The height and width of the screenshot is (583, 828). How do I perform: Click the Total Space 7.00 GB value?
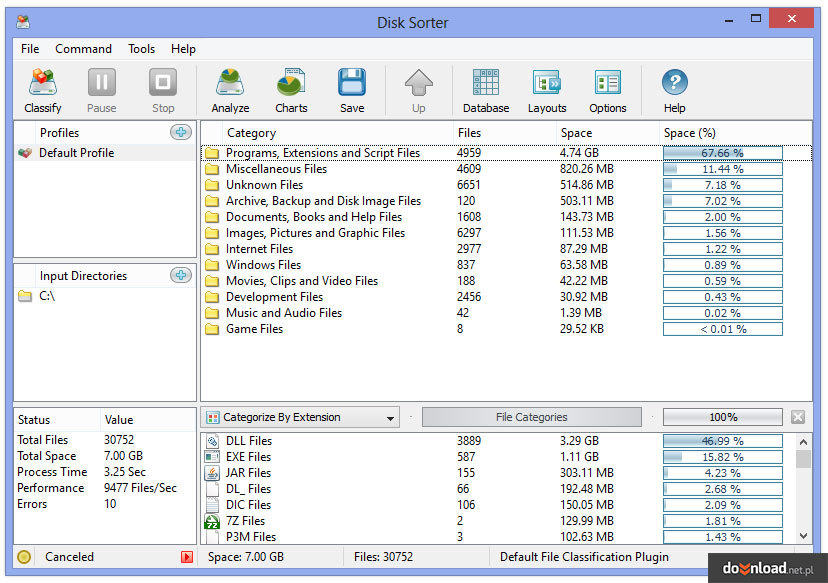(123, 456)
